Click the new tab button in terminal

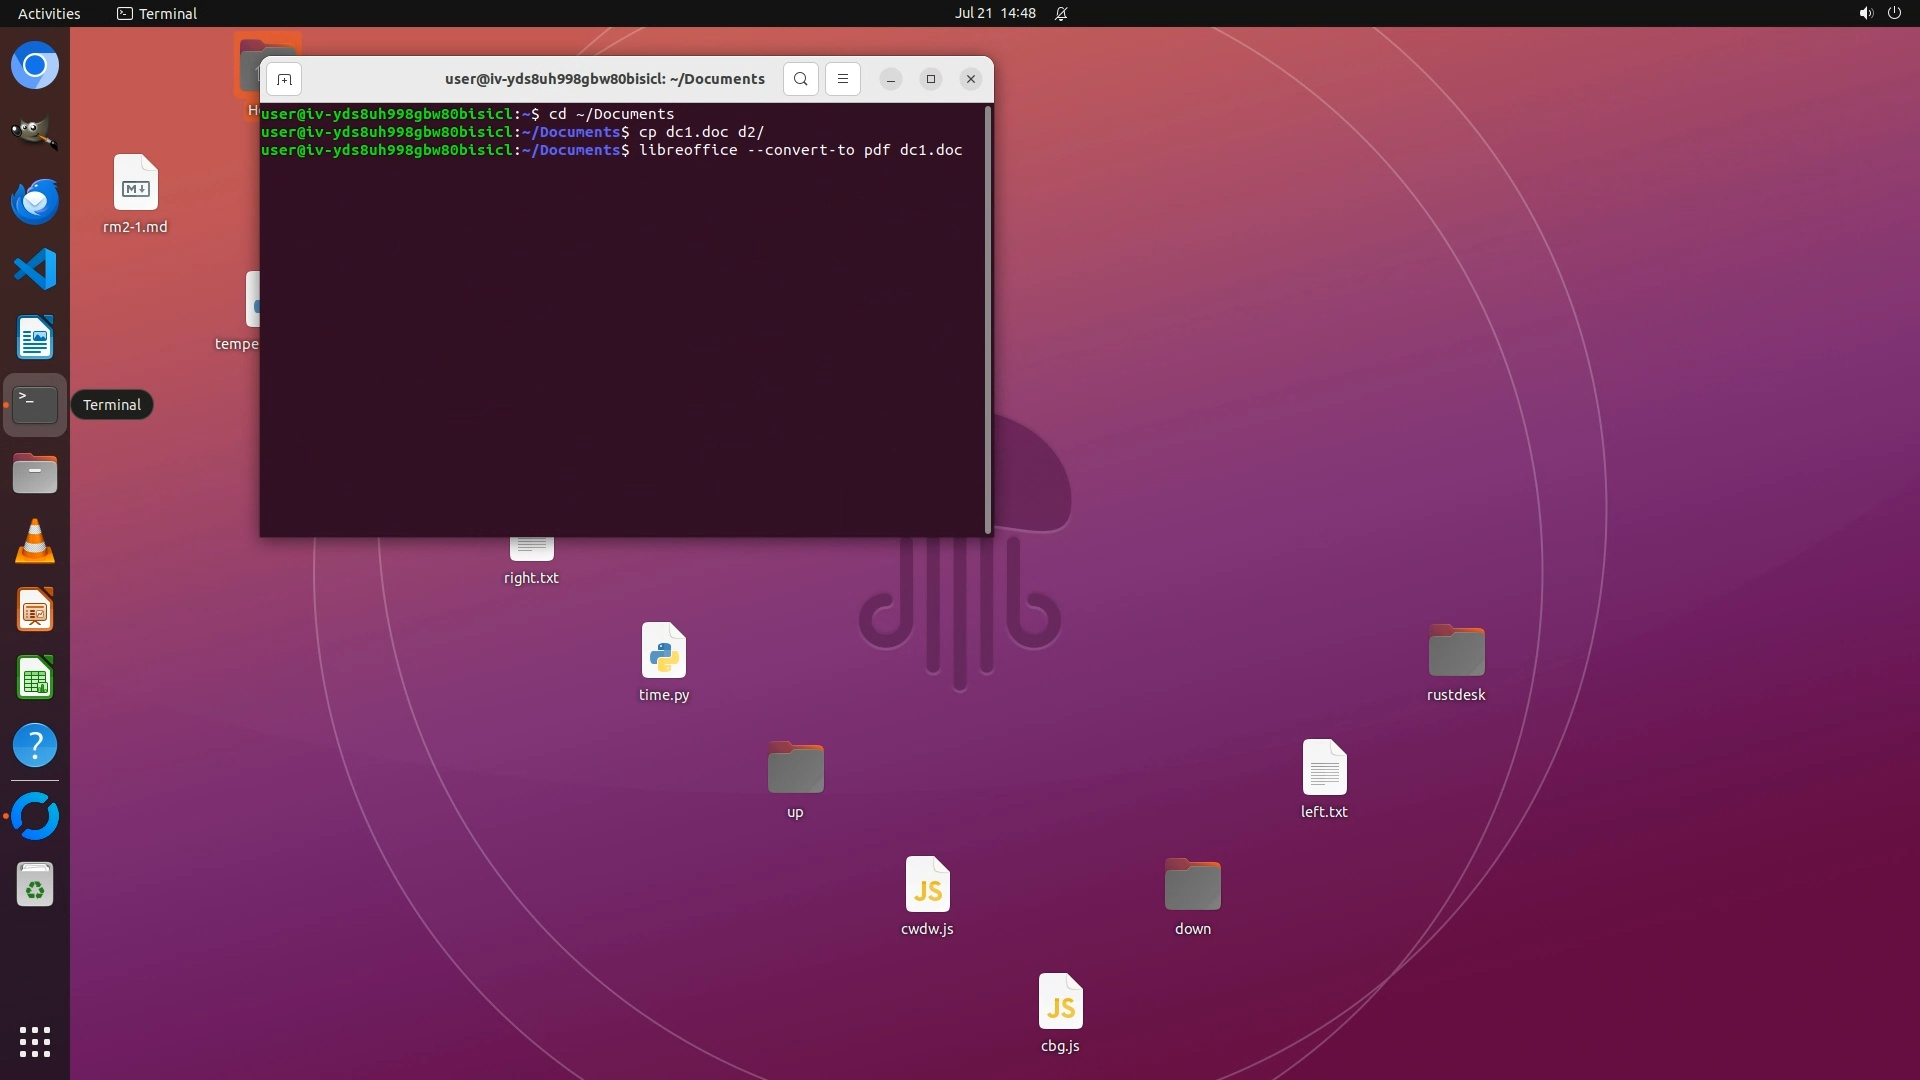coord(284,79)
